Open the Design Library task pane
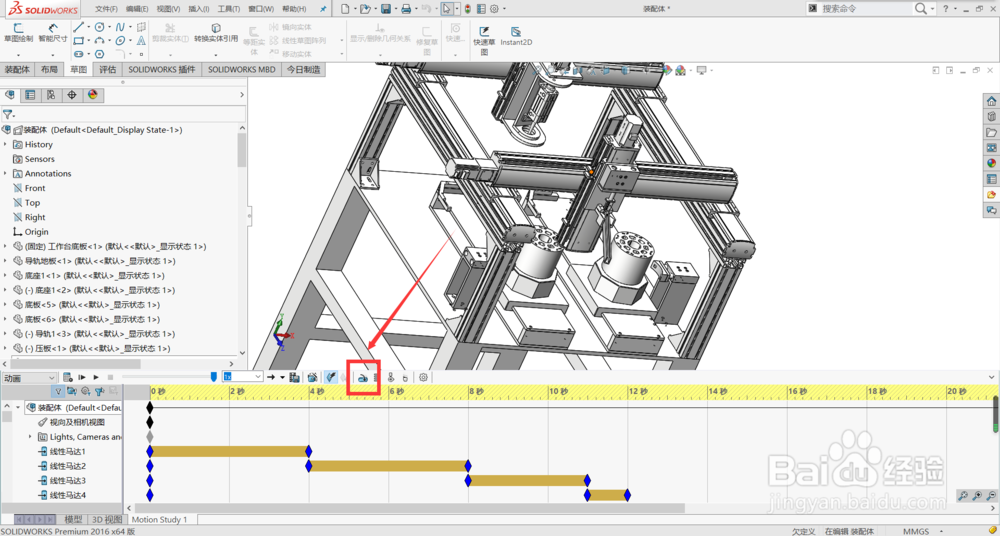 coord(992,117)
